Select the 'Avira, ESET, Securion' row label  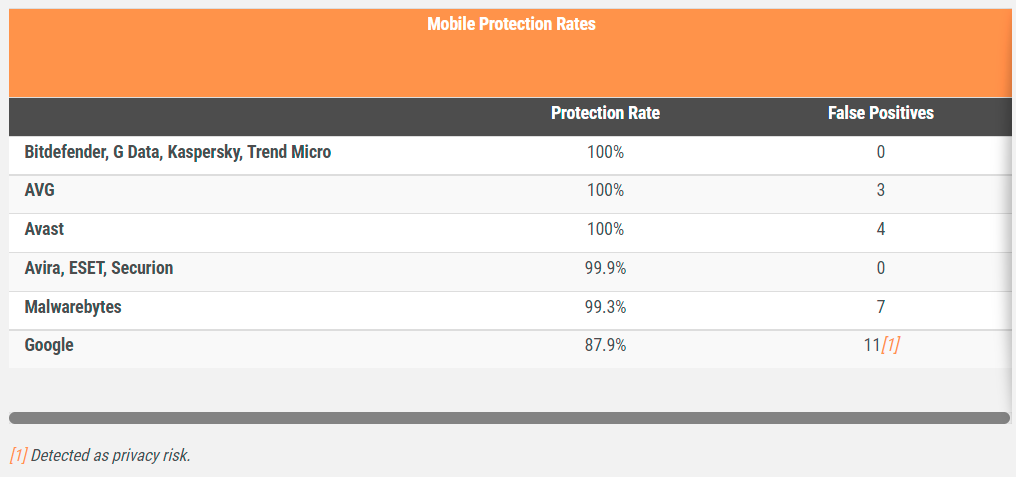click(99, 268)
